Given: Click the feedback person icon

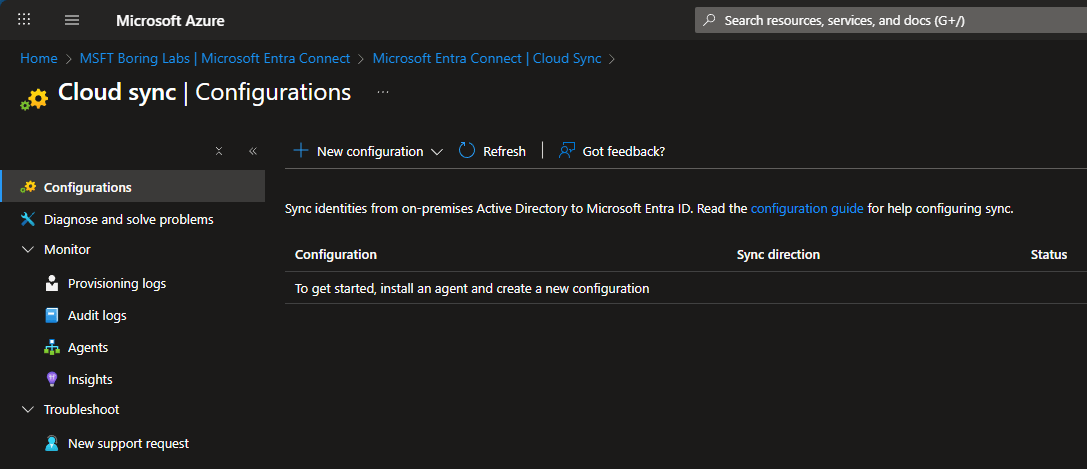Looking at the screenshot, I should (567, 150).
